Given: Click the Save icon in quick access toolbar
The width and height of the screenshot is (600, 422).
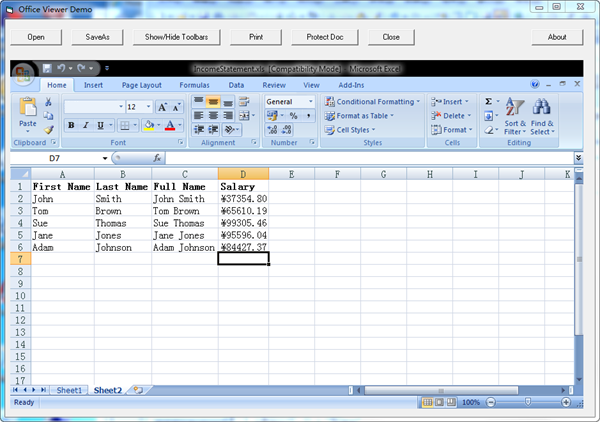Looking at the screenshot, I should click(x=47, y=68).
